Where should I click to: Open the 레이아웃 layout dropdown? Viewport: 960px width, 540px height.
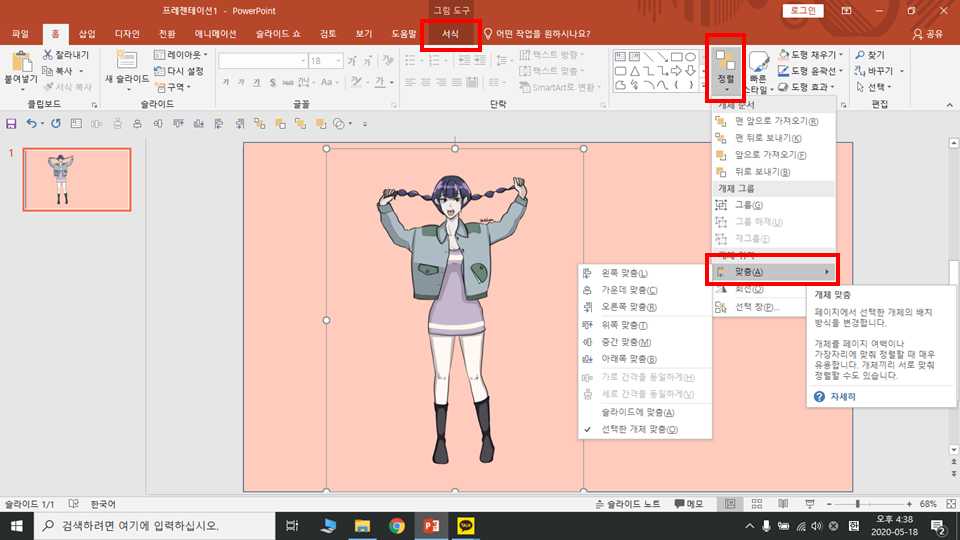pos(181,54)
